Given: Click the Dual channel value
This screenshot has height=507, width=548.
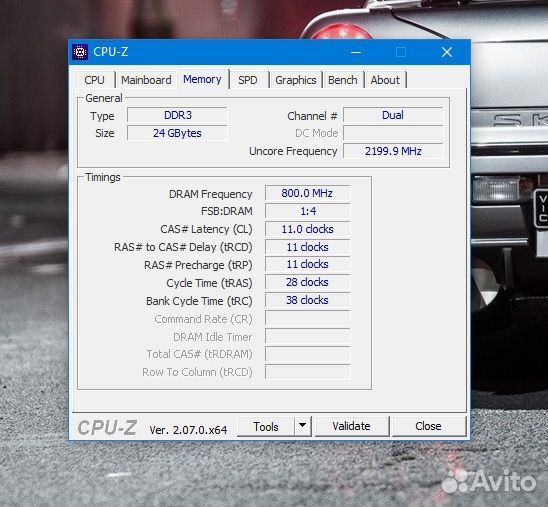Looking at the screenshot, I should pos(393,115).
